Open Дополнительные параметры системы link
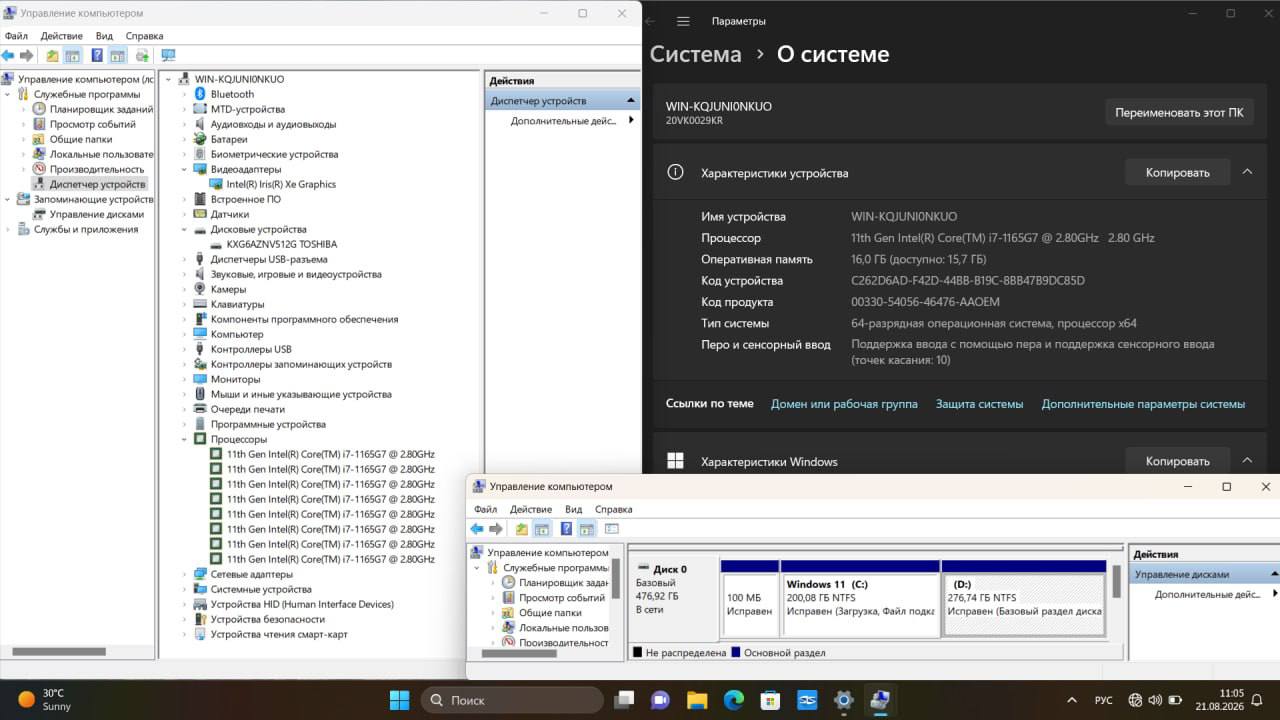This screenshot has width=1280, height=720. click(x=1143, y=404)
